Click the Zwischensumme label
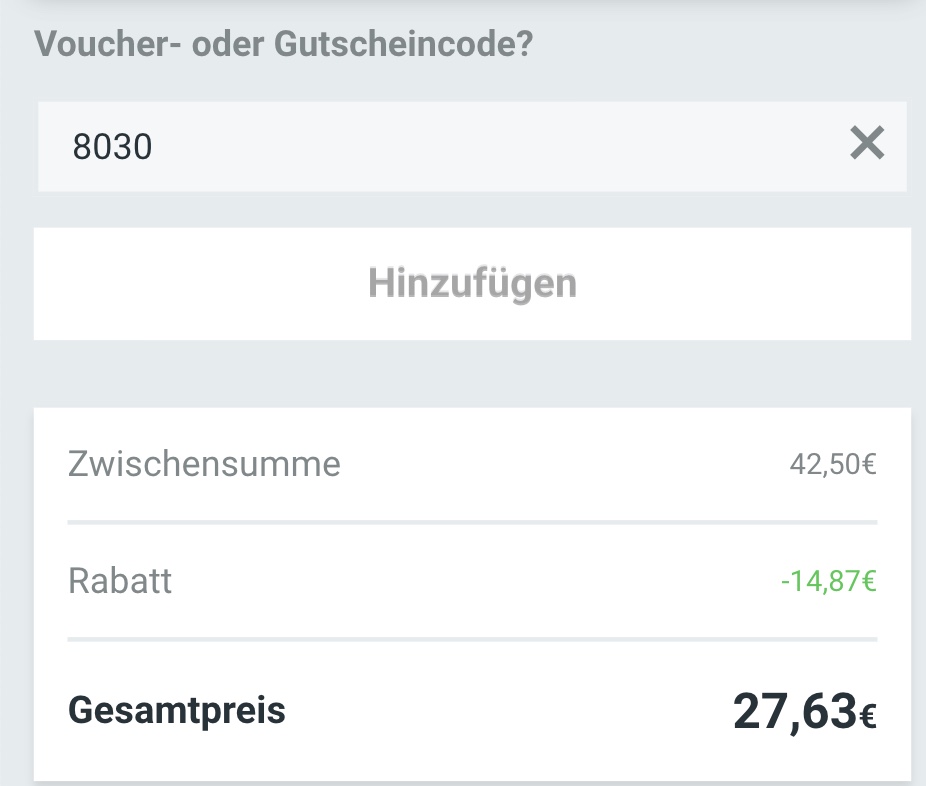The image size is (926, 786). coord(204,463)
